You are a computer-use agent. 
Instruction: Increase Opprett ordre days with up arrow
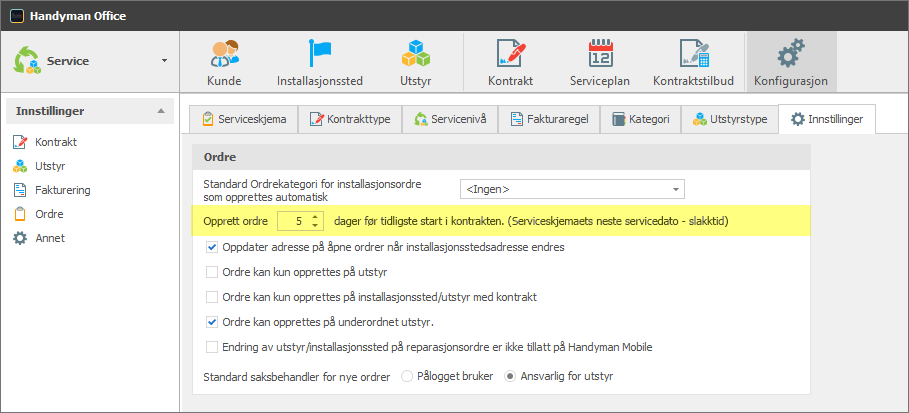[315, 217]
